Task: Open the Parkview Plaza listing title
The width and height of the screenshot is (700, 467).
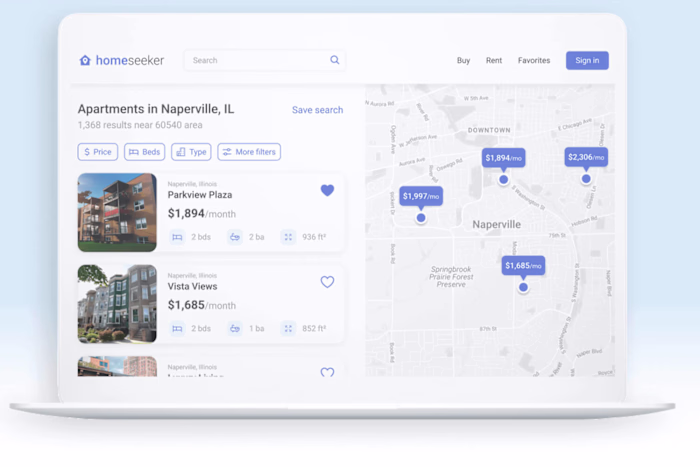Action: [200, 195]
